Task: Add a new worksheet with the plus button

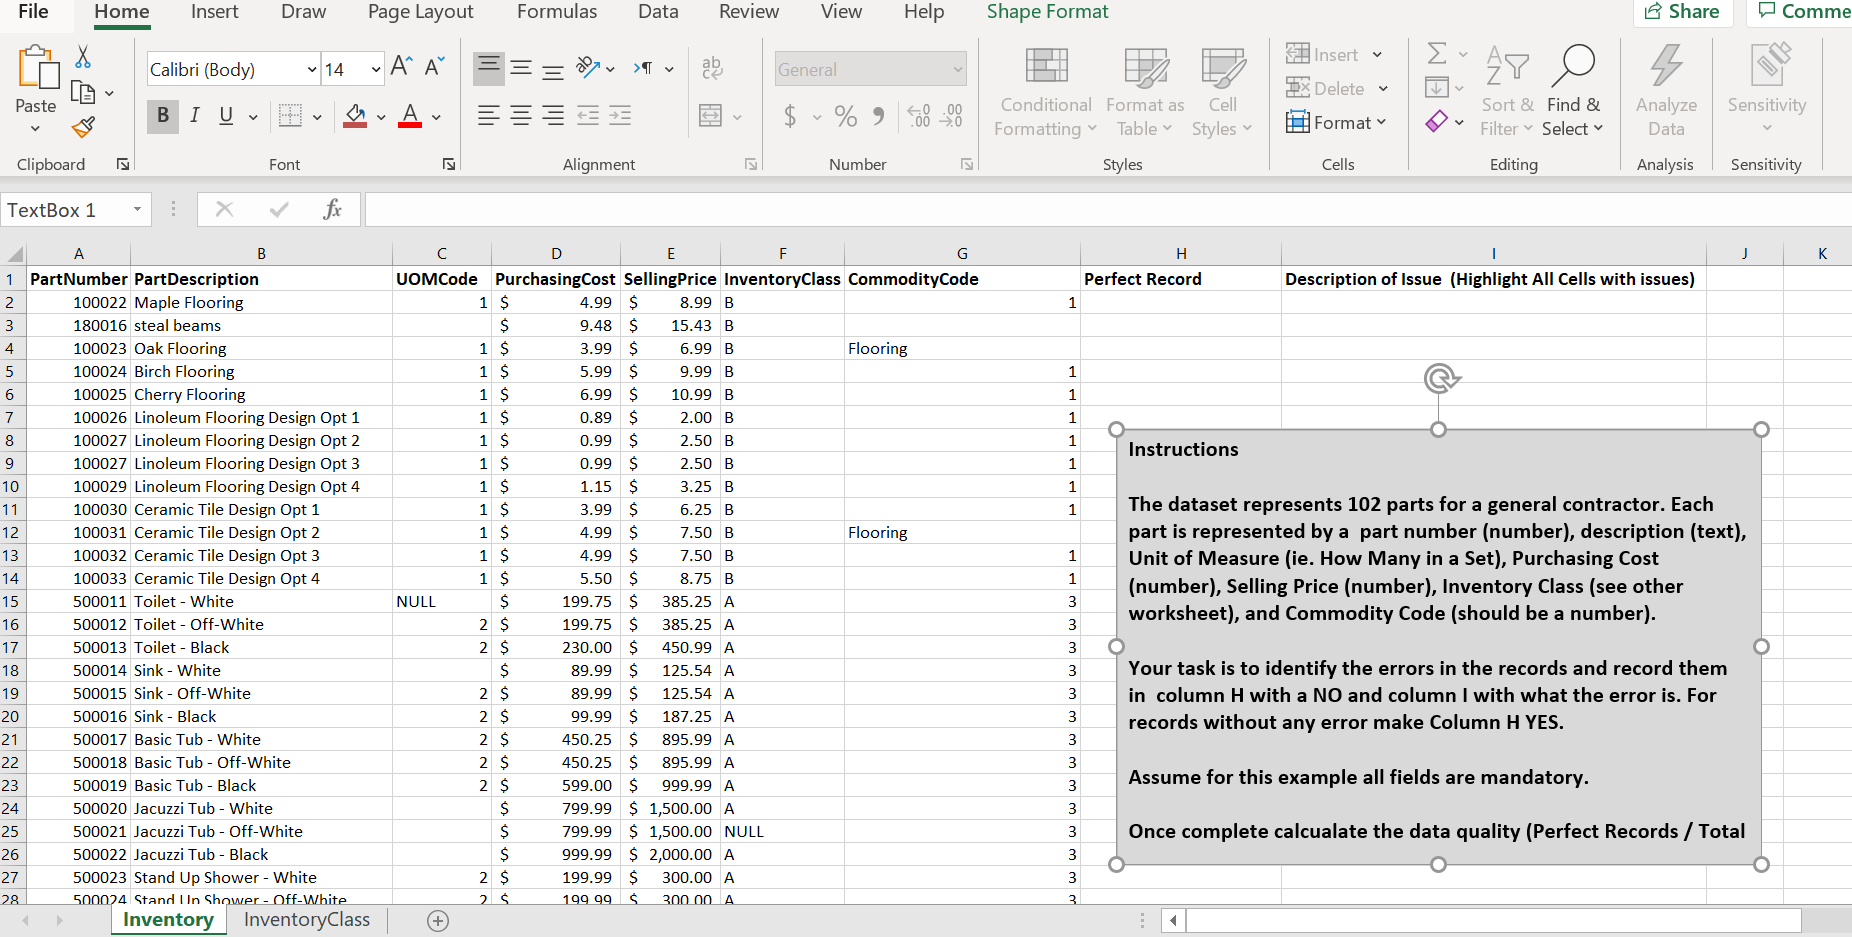Action: (x=437, y=920)
